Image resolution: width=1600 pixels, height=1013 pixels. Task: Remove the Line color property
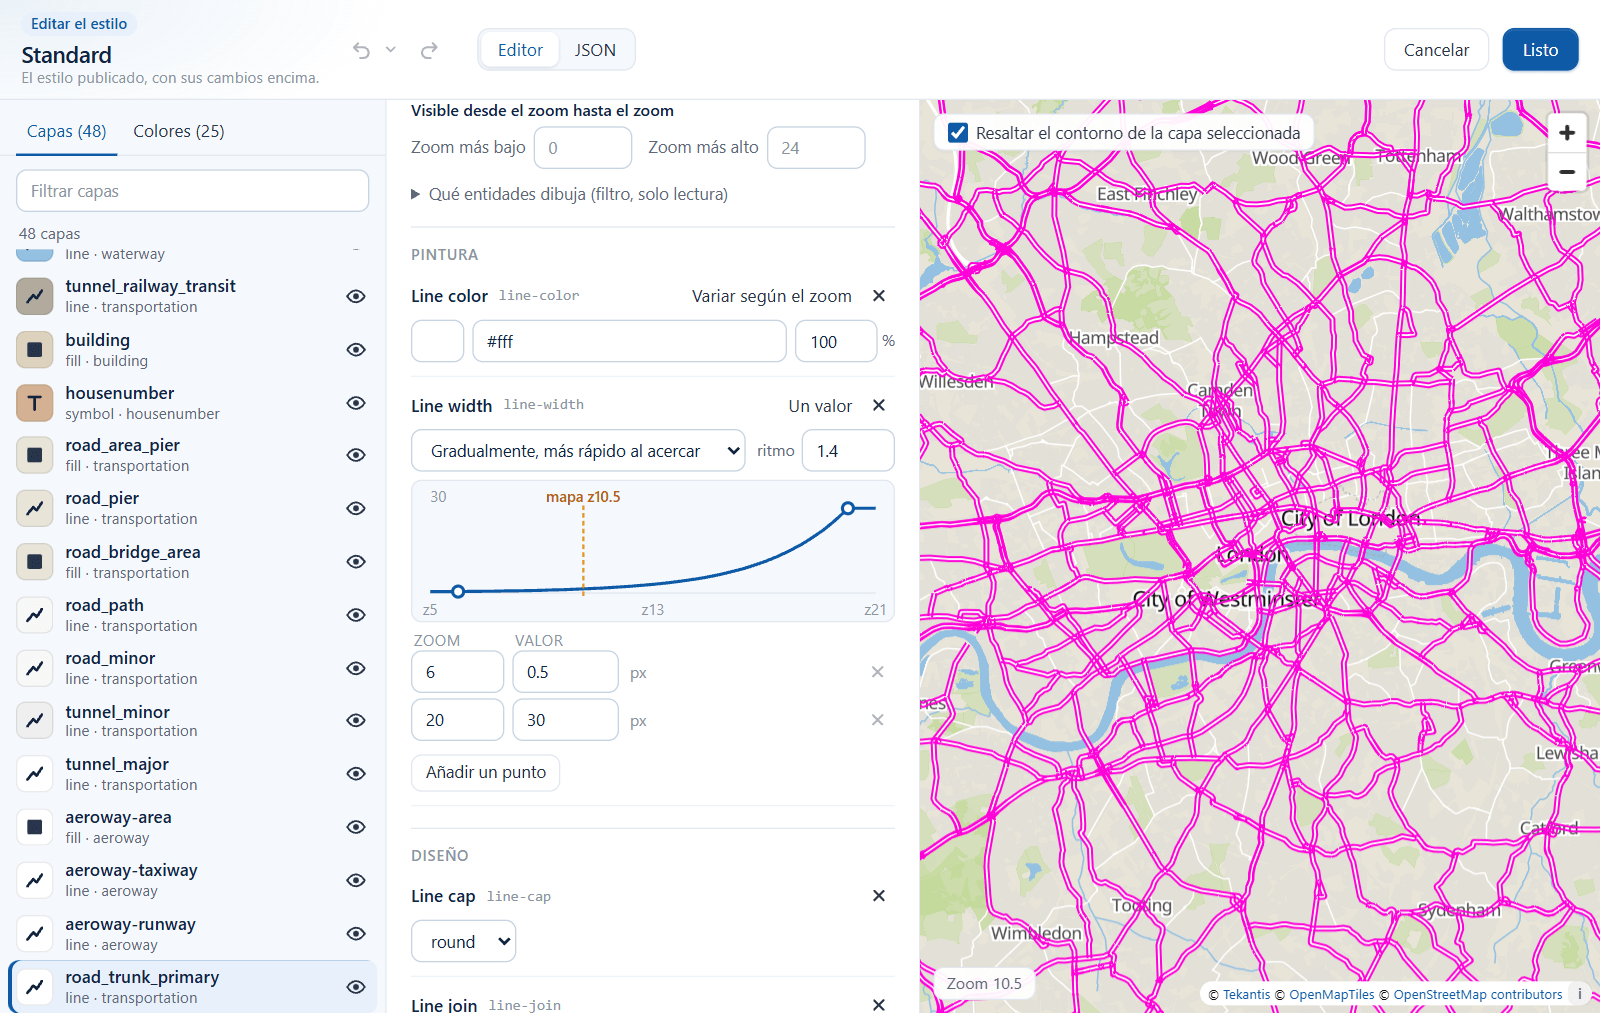[x=879, y=296]
